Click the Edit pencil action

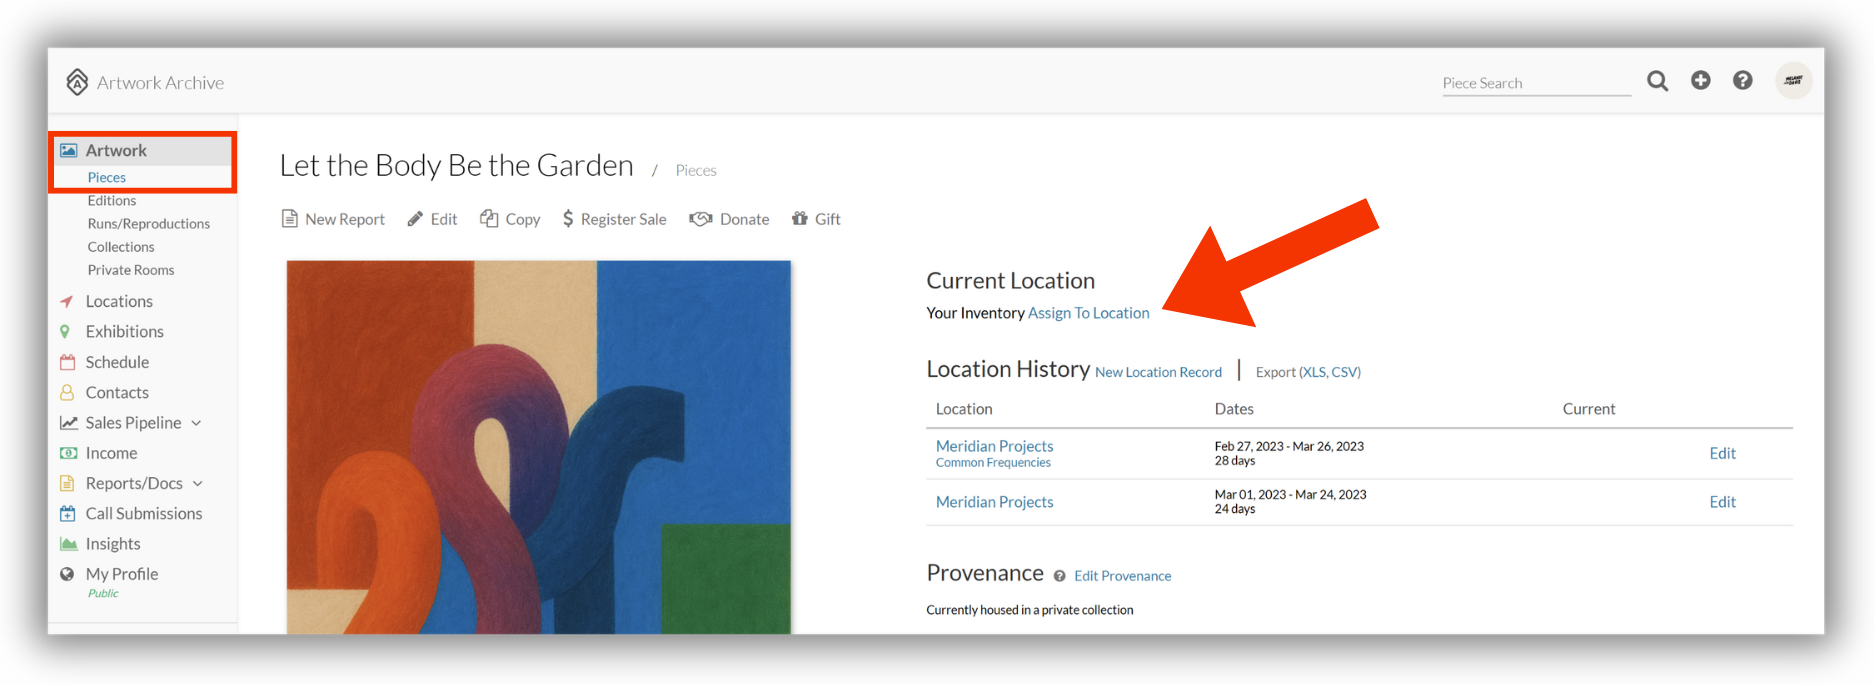432,219
